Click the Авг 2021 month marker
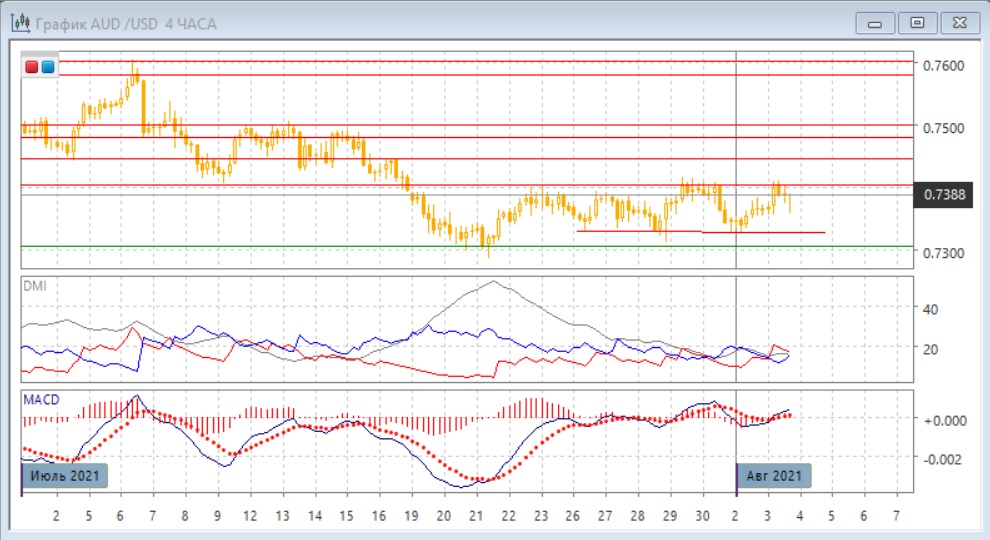This screenshot has height=540, width=990. (773, 476)
